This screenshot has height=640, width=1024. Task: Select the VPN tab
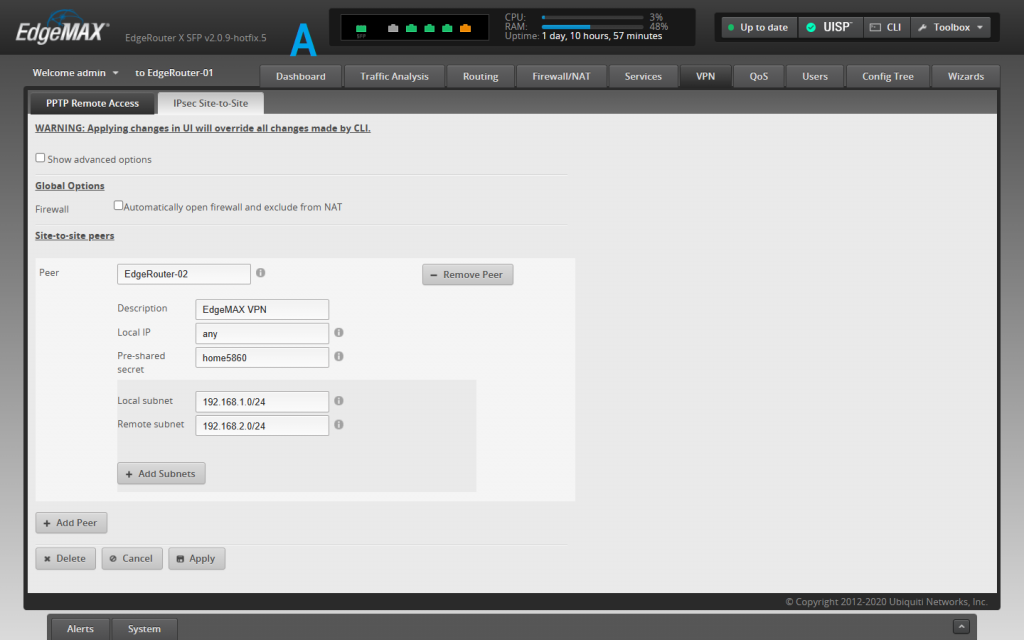[x=705, y=76]
